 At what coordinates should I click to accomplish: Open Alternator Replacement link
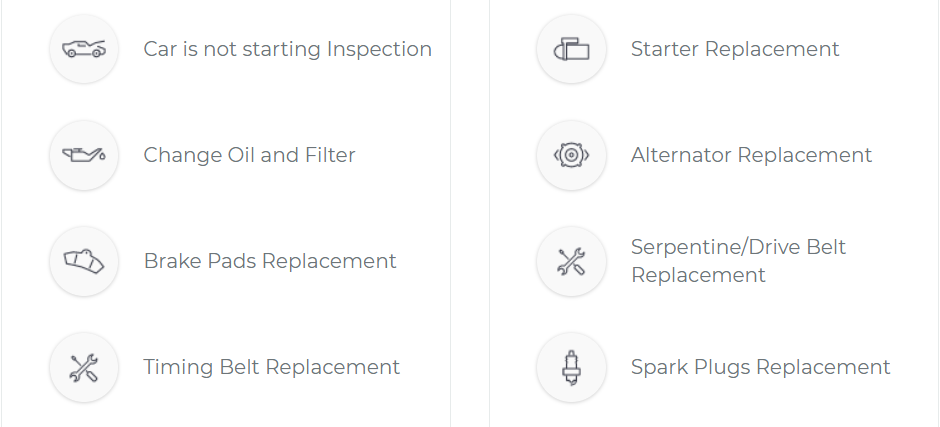(751, 155)
